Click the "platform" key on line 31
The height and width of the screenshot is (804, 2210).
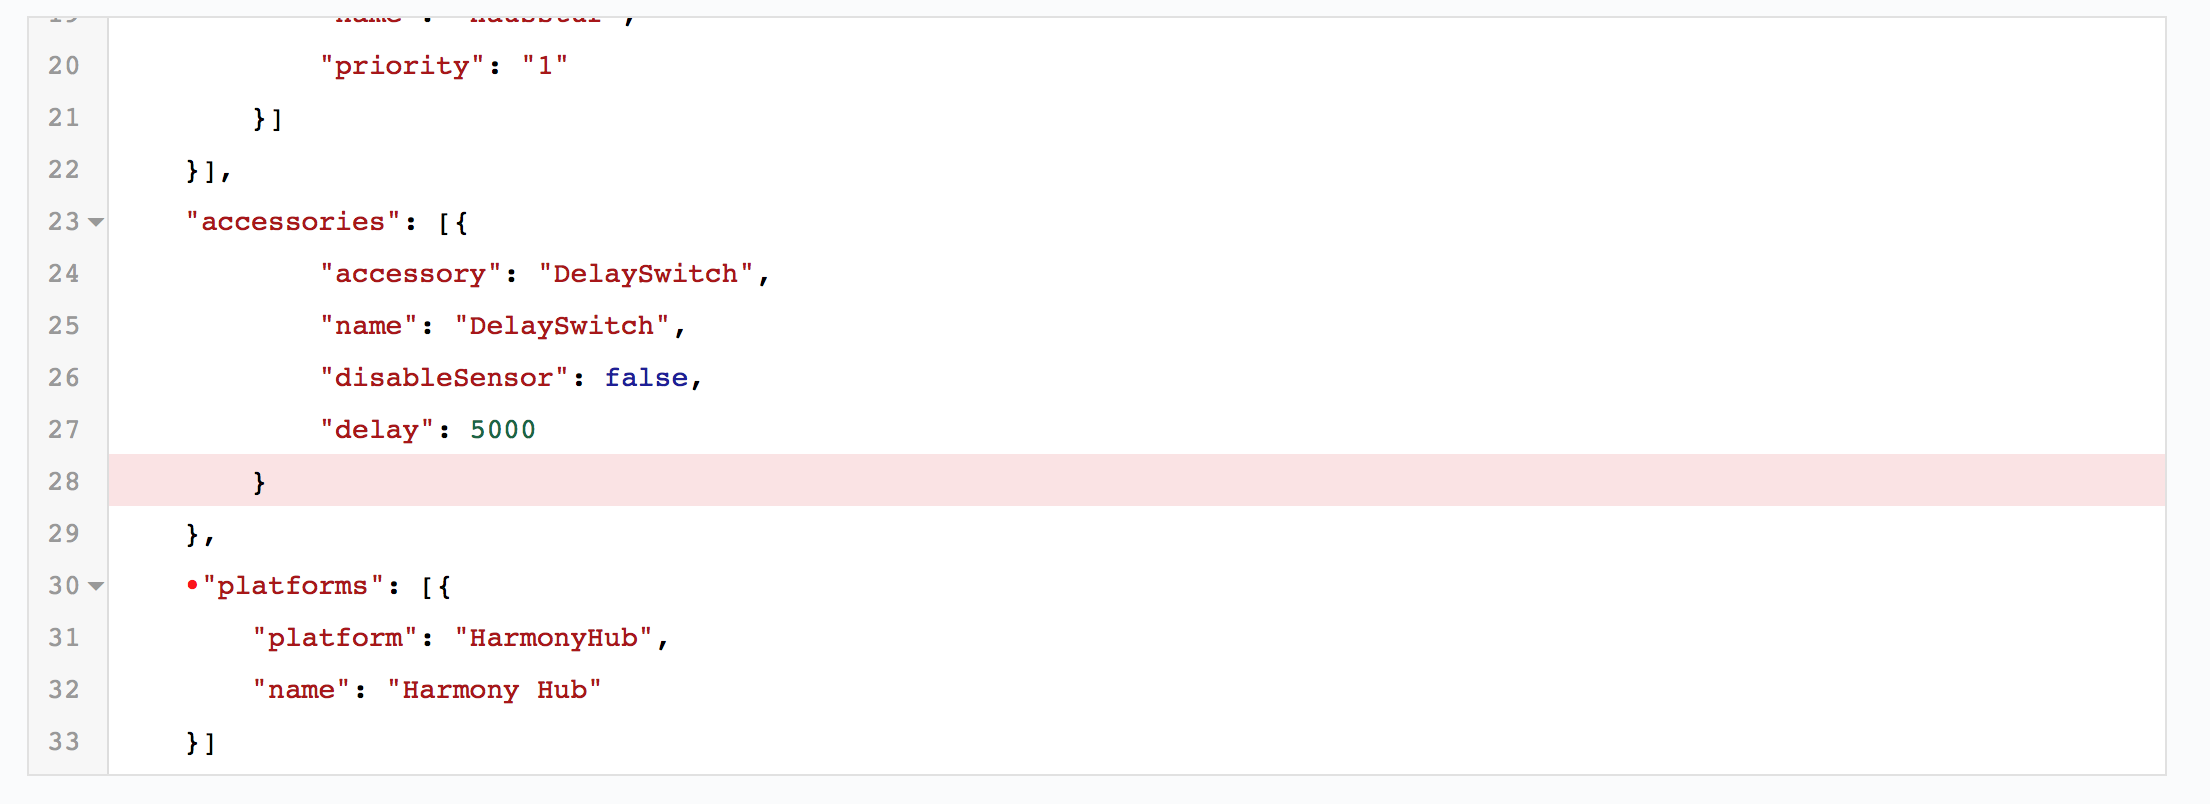point(334,637)
